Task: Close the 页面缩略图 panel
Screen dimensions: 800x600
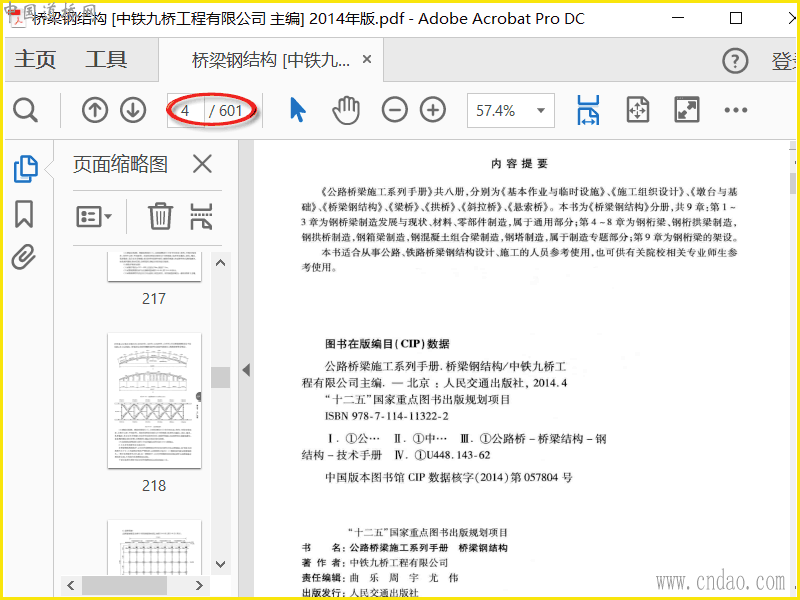Action: tap(202, 164)
